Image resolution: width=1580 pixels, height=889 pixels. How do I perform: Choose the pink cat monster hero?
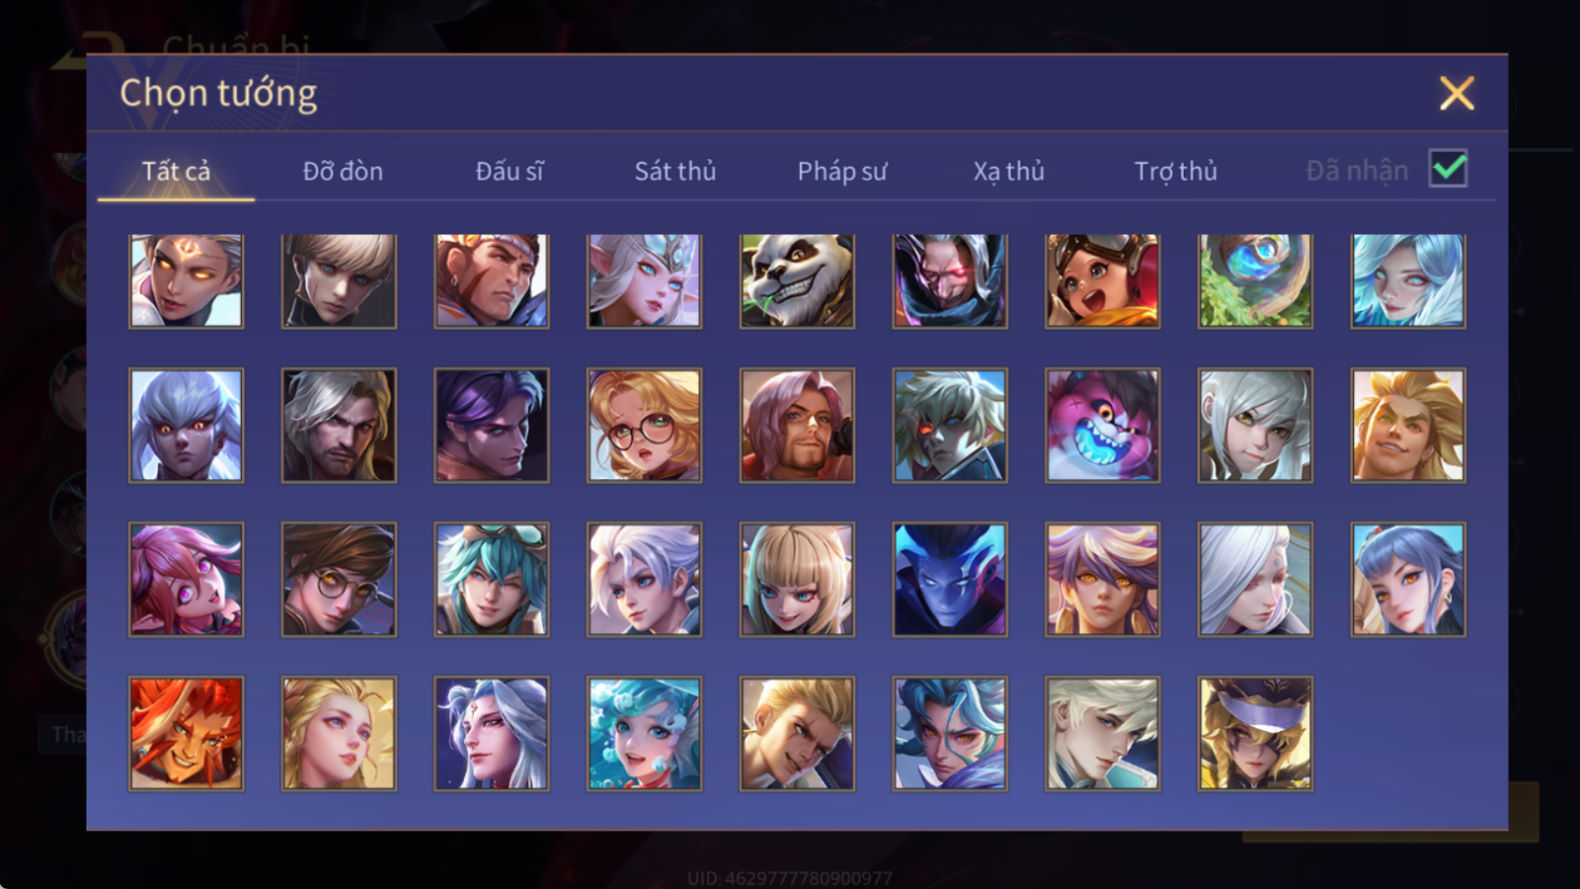pos(1102,426)
